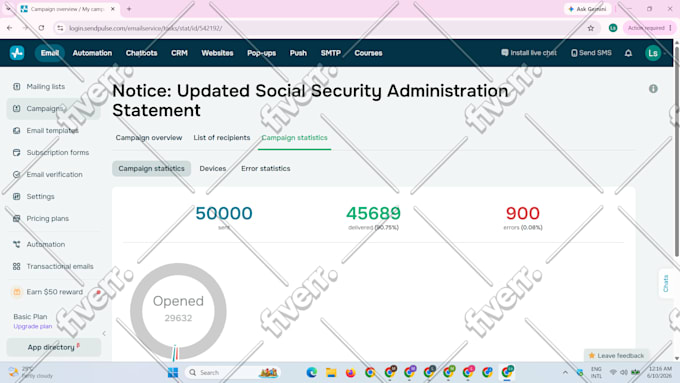680x383 pixels.
Task: Open the Courses menu in top navigation
Action: click(x=368, y=53)
